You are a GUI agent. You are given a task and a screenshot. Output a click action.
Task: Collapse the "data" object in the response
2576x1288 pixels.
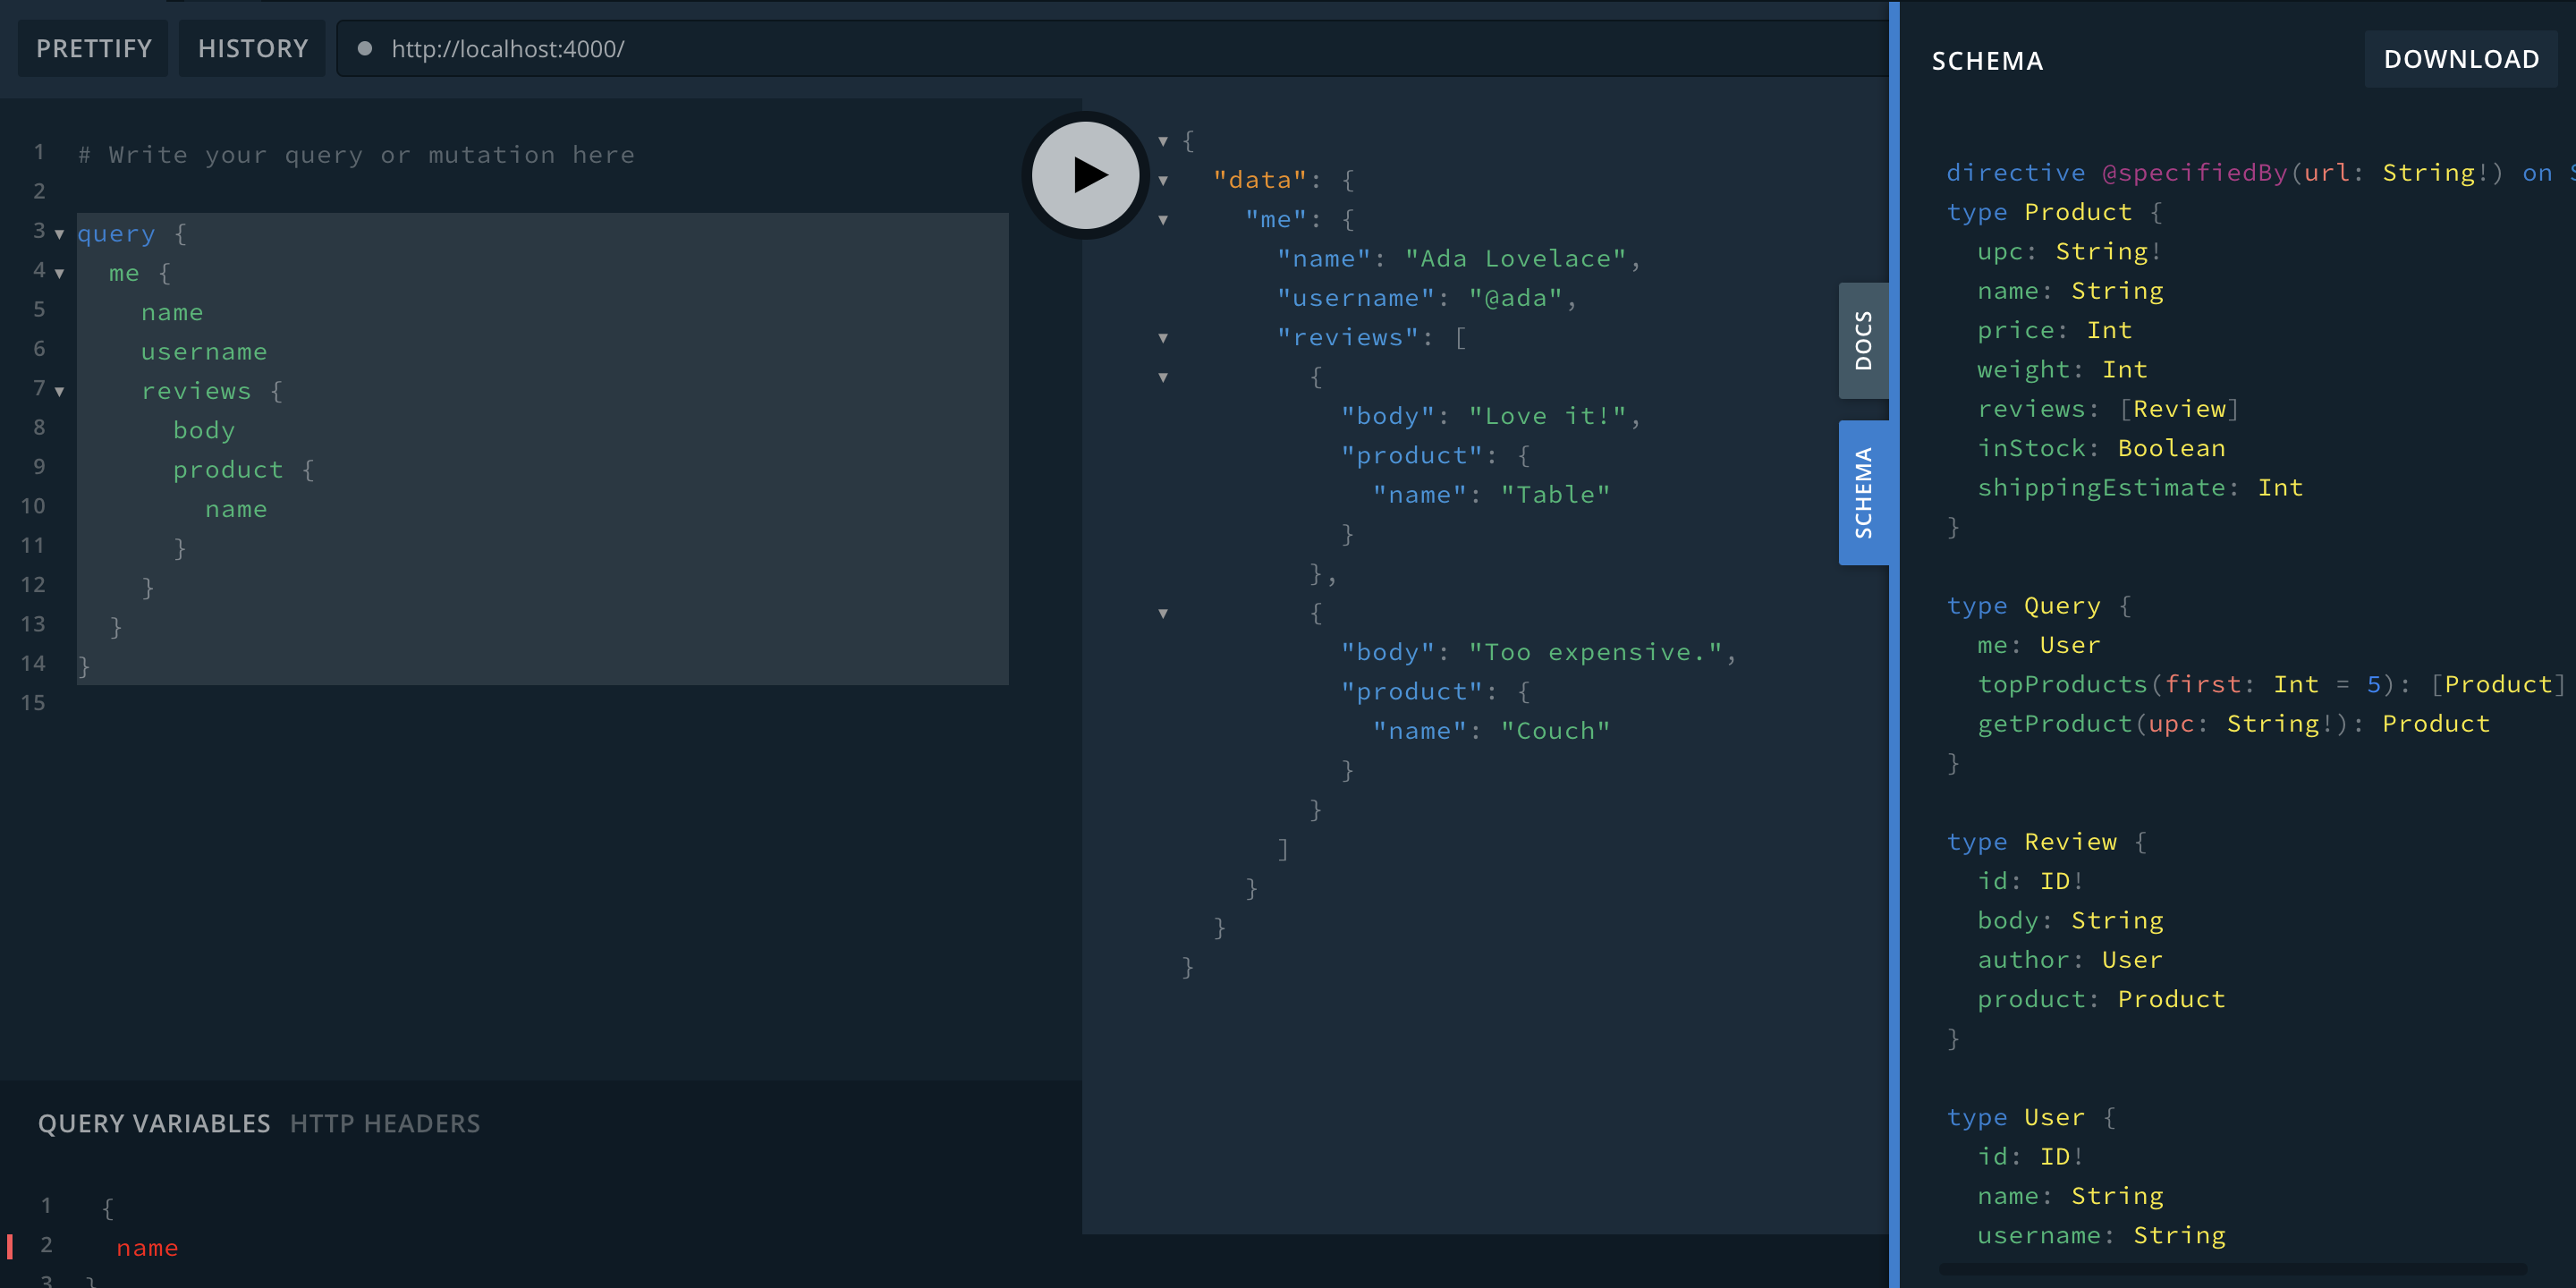[x=1163, y=180]
